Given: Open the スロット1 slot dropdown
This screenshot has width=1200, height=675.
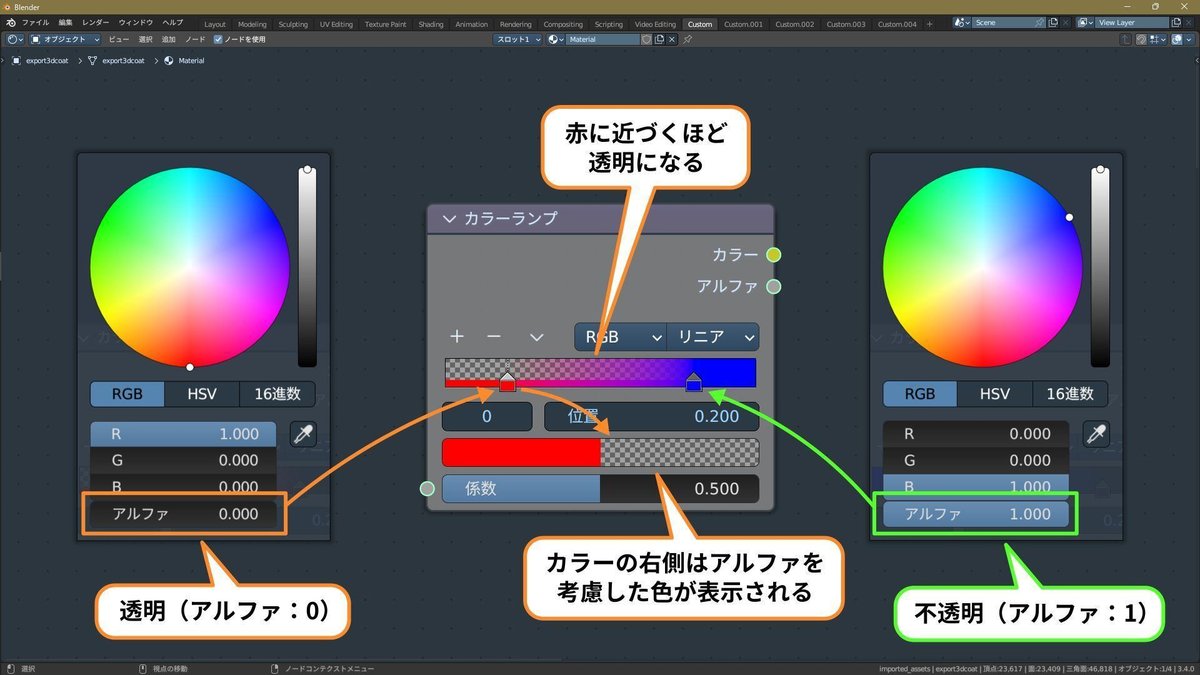Looking at the screenshot, I should point(519,39).
